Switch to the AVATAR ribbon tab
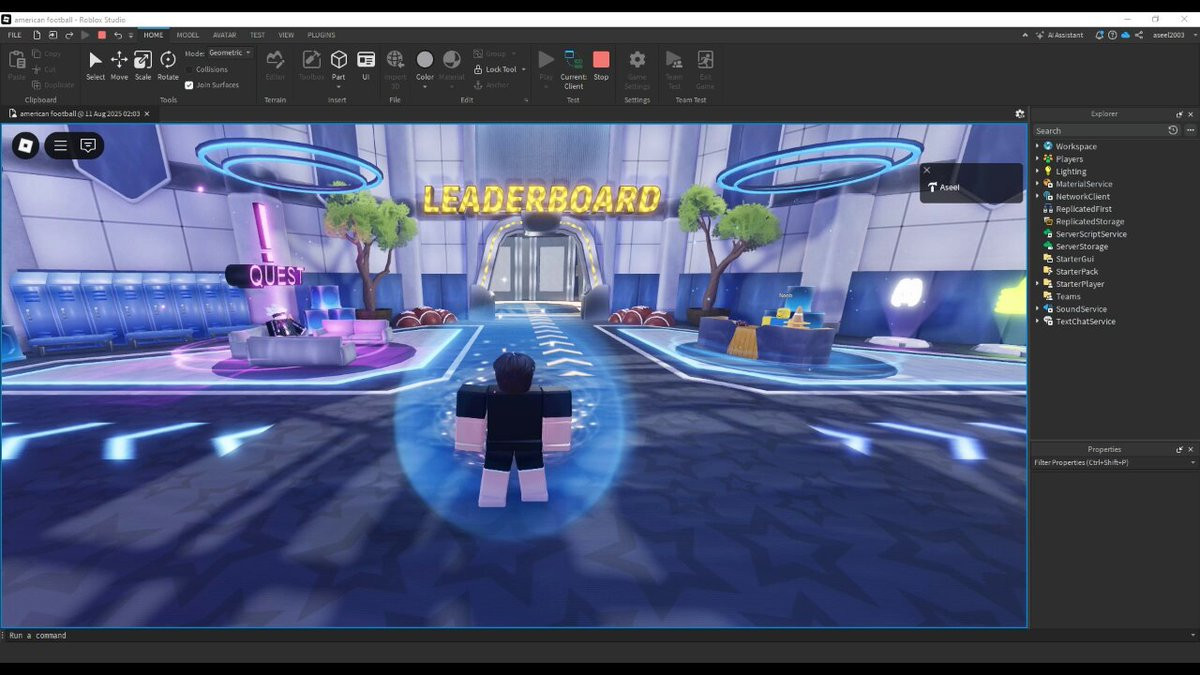The width and height of the screenshot is (1200, 675). pyautogui.click(x=224, y=35)
